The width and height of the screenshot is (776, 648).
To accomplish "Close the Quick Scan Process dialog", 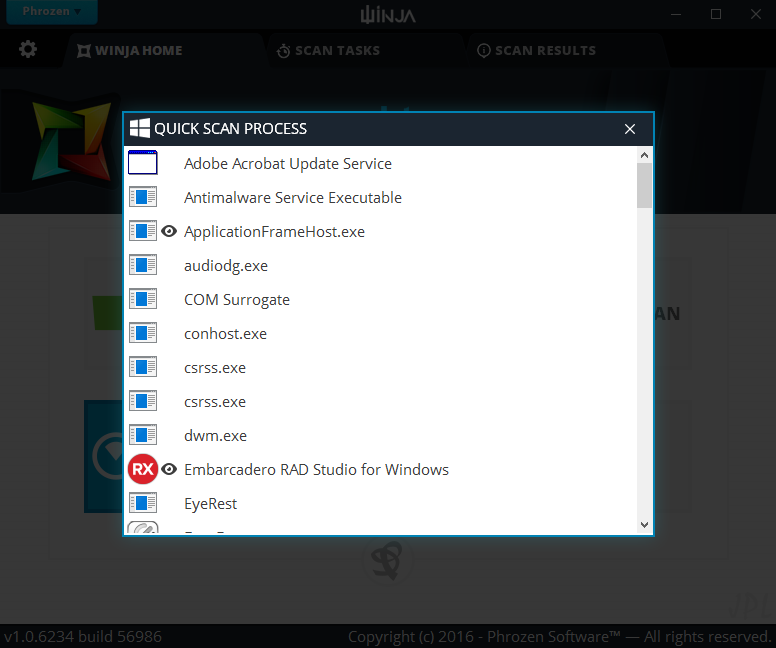I will pyautogui.click(x=630, y=129).
